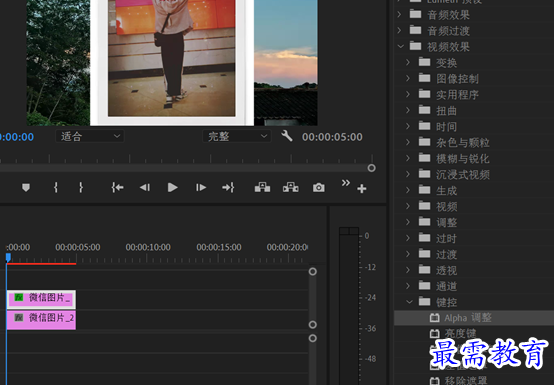
Task: Collapse the 键控 folder
Action: coord(409,302)
